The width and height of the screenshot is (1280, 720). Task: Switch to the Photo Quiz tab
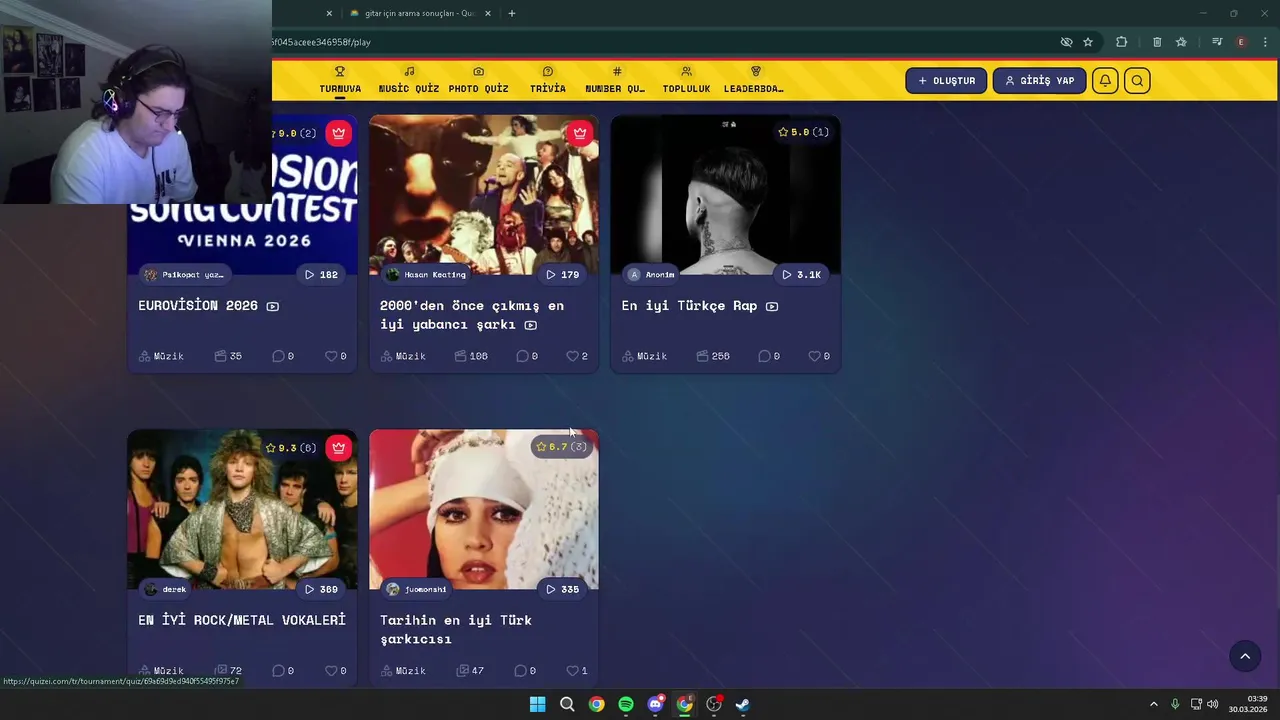tap(478, 80)
